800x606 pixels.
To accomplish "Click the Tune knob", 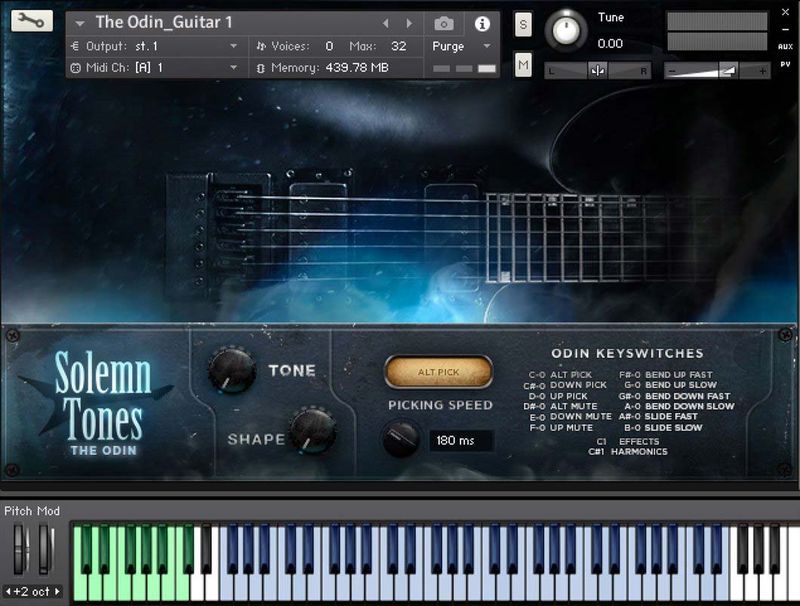I will (x=565, y=29).
